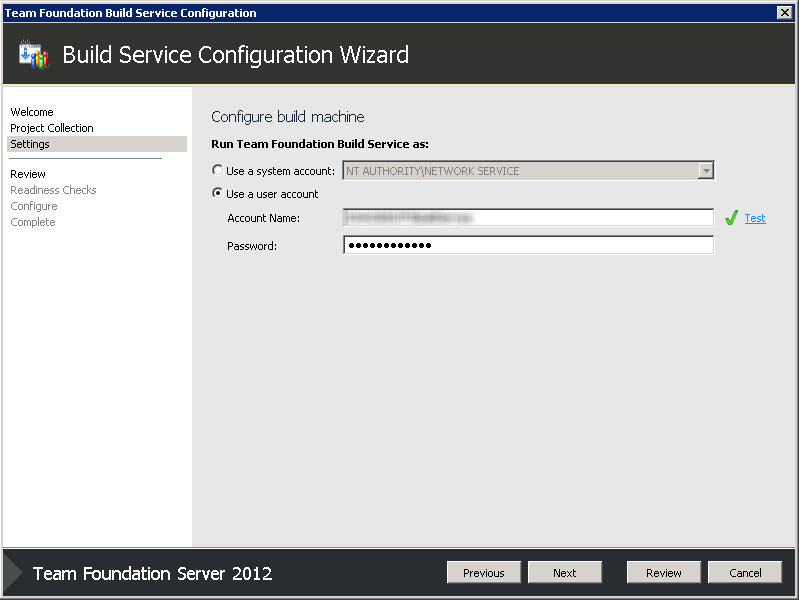Go to the Welcome step
Viewport: 799px width, 600px height.
point(32,112)
